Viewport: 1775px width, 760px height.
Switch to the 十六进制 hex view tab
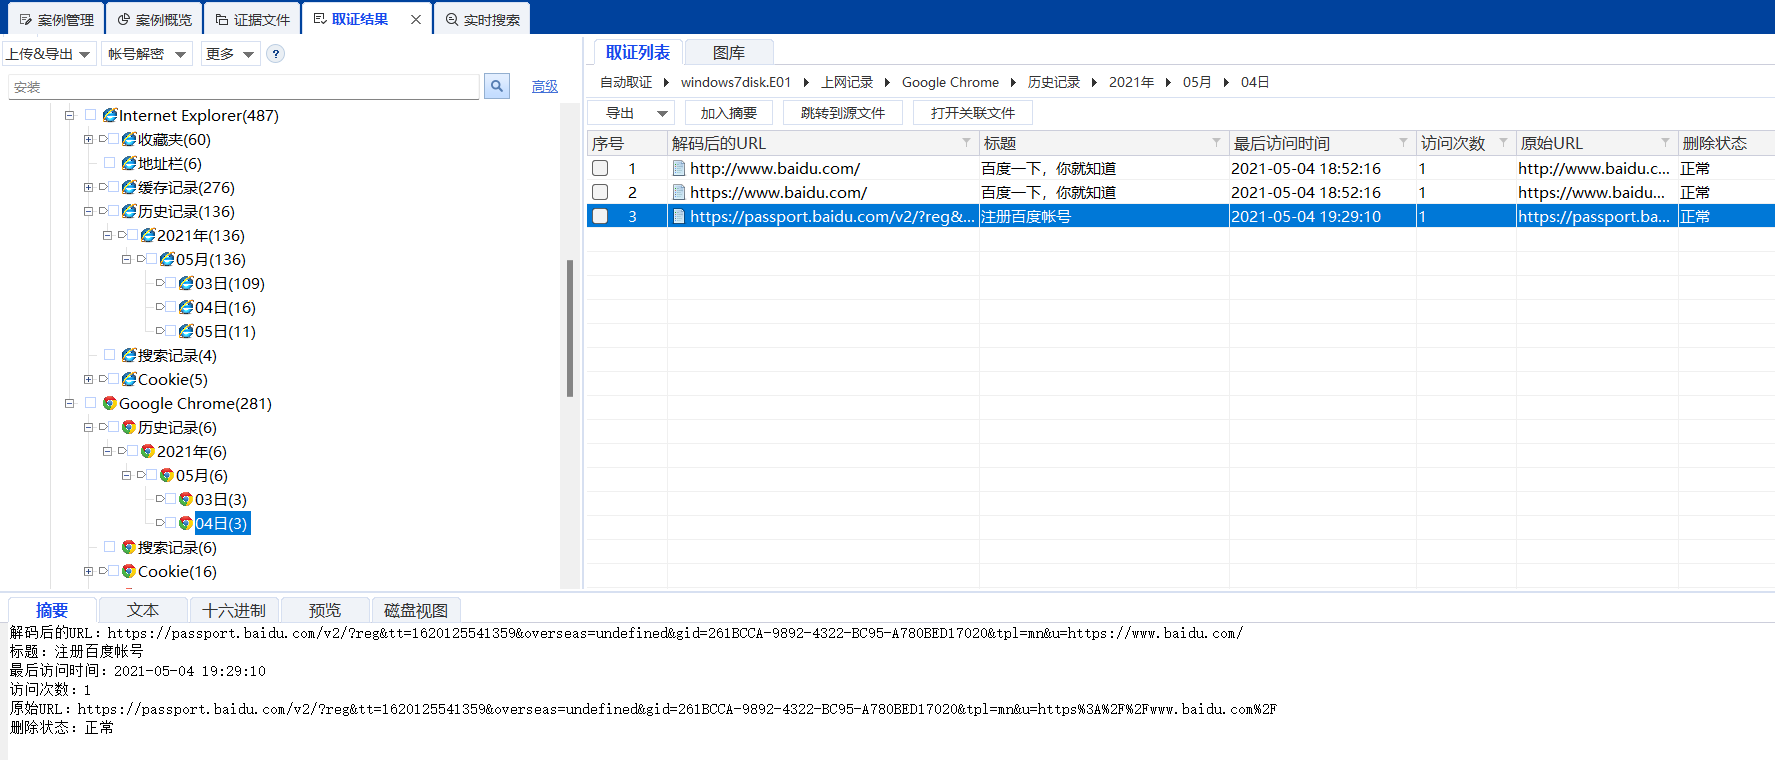coord(234,610)
